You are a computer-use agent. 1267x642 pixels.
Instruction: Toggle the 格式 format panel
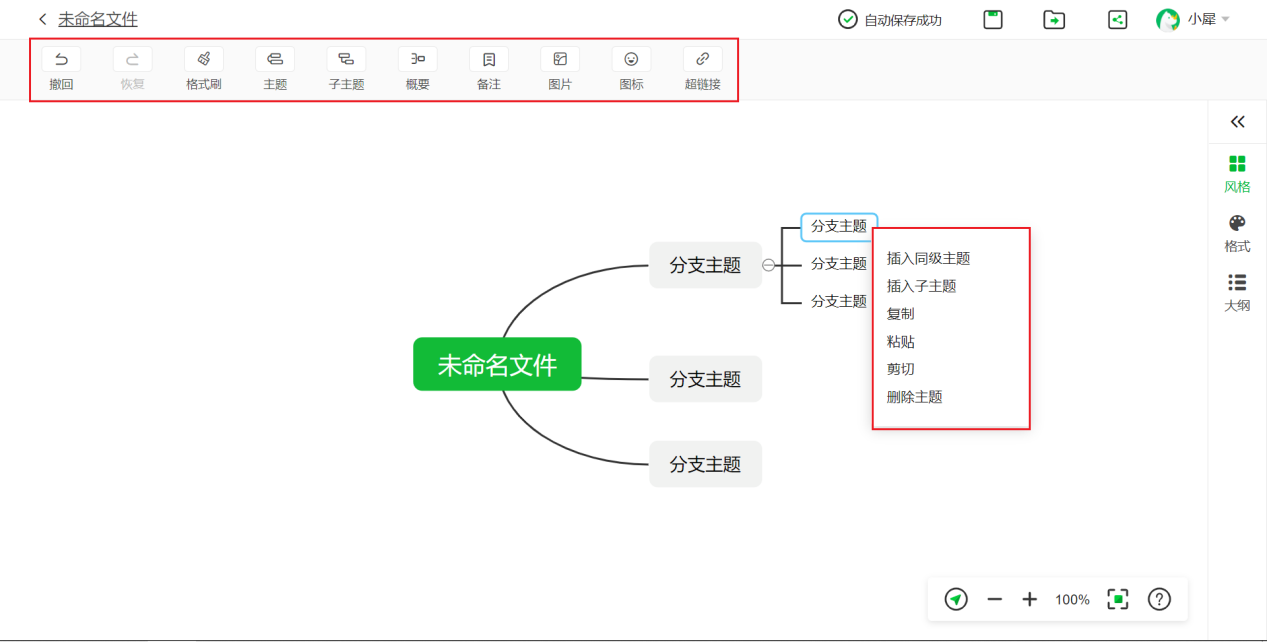[1237, 232]
